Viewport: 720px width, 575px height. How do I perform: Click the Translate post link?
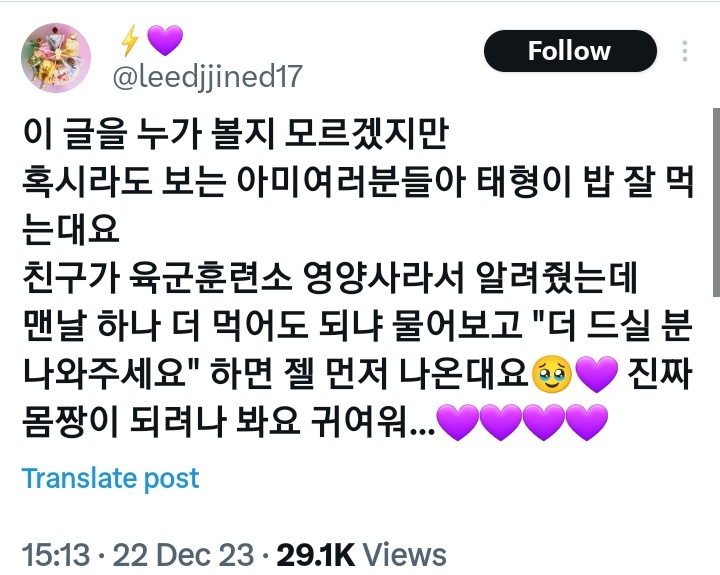[x=110, y=478]
